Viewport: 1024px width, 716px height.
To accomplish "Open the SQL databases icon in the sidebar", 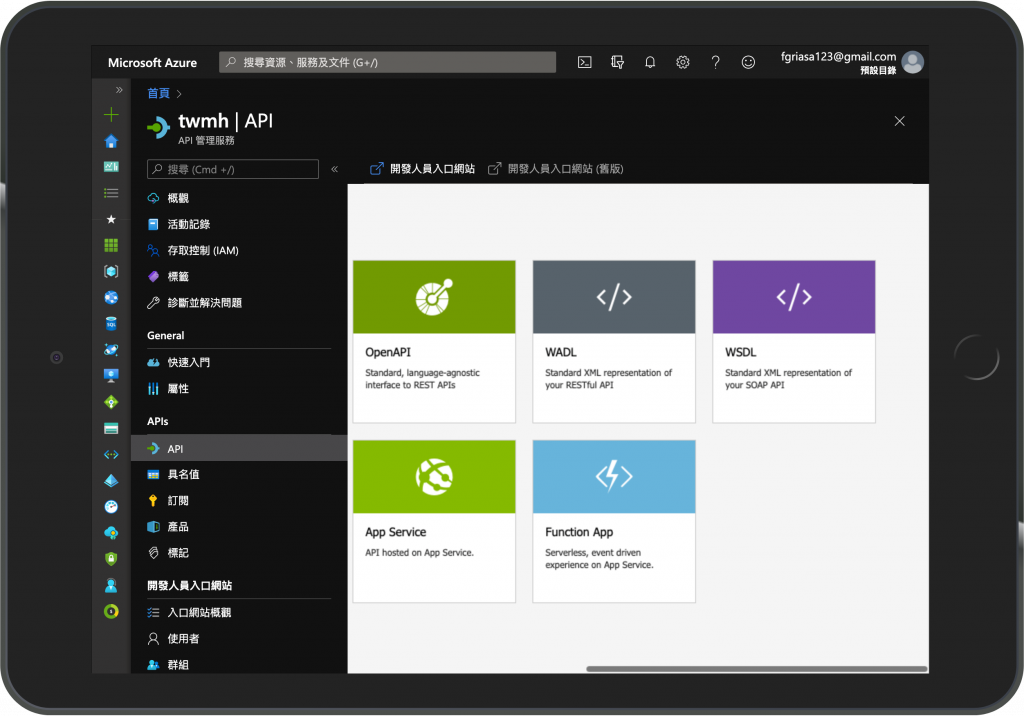I will tap(111, 323).
